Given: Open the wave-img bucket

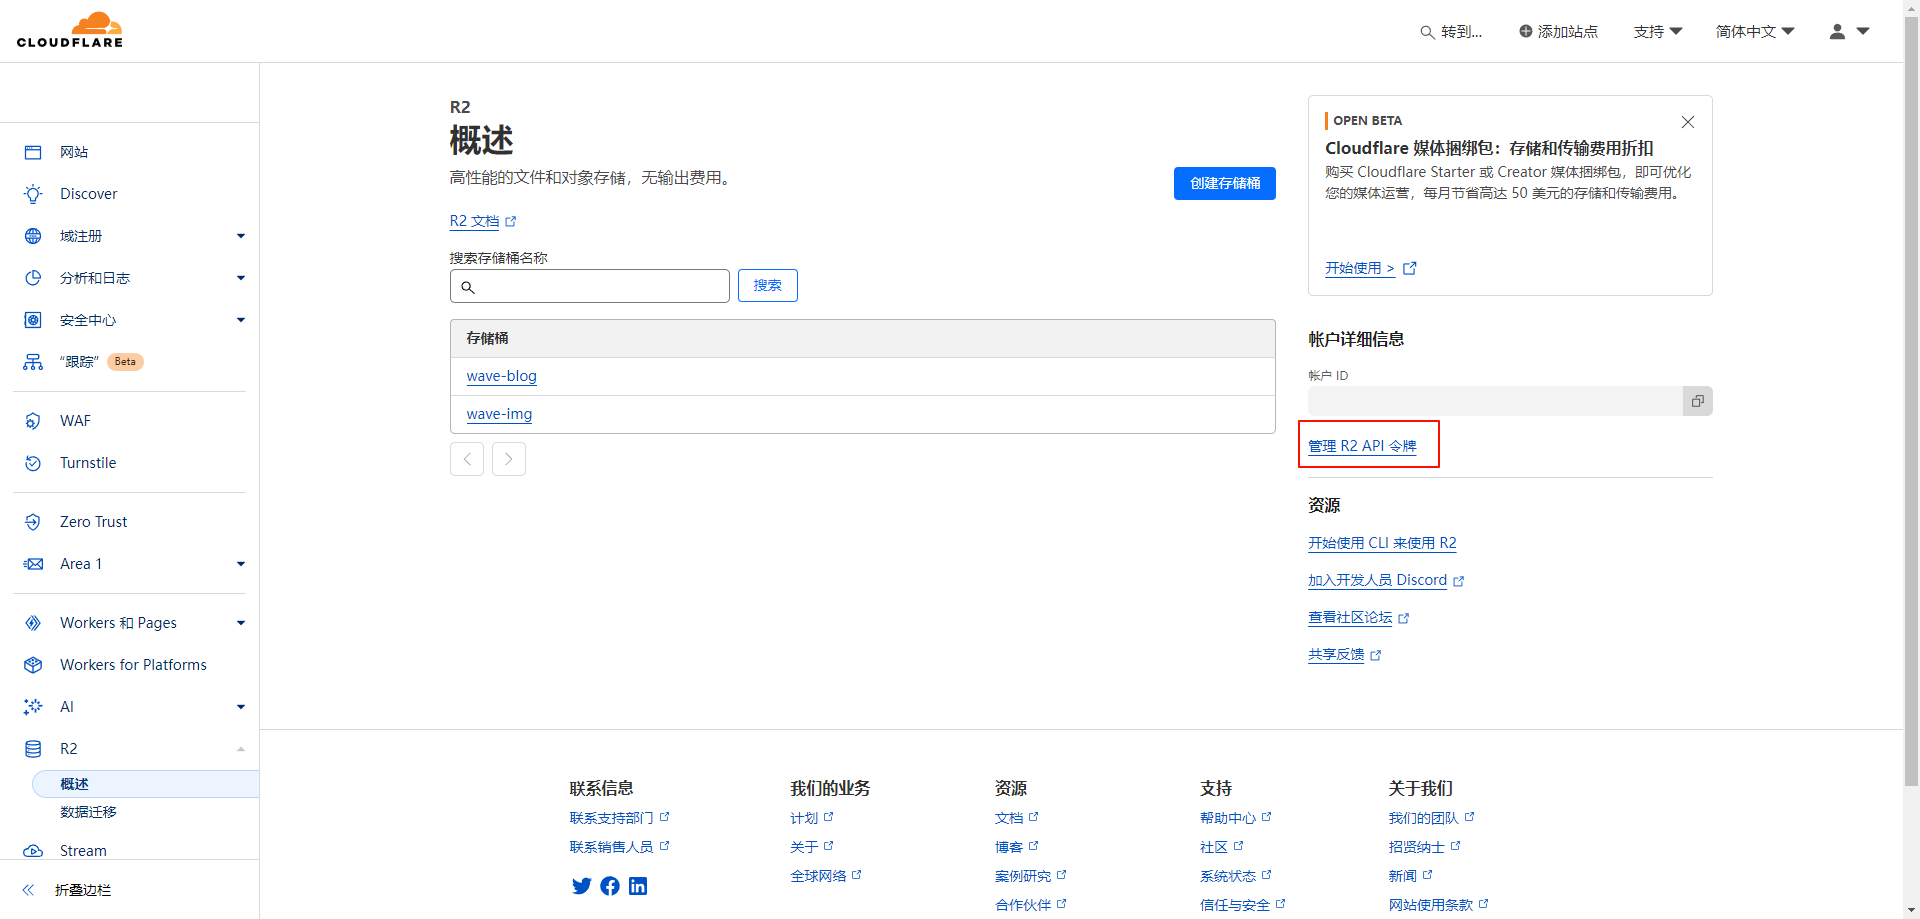Looking at the screenshot, I should tap(499, 414).
